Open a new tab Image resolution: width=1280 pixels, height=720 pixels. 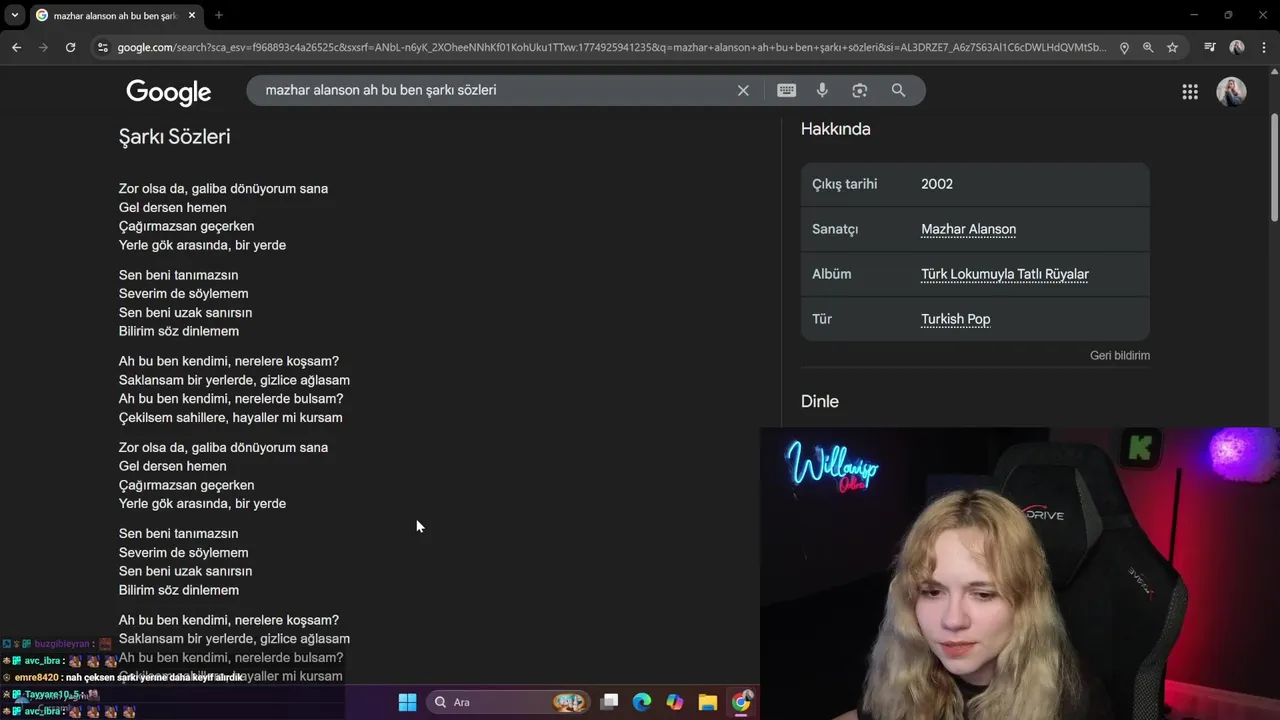pyautogui.click(x=218, y=15)
